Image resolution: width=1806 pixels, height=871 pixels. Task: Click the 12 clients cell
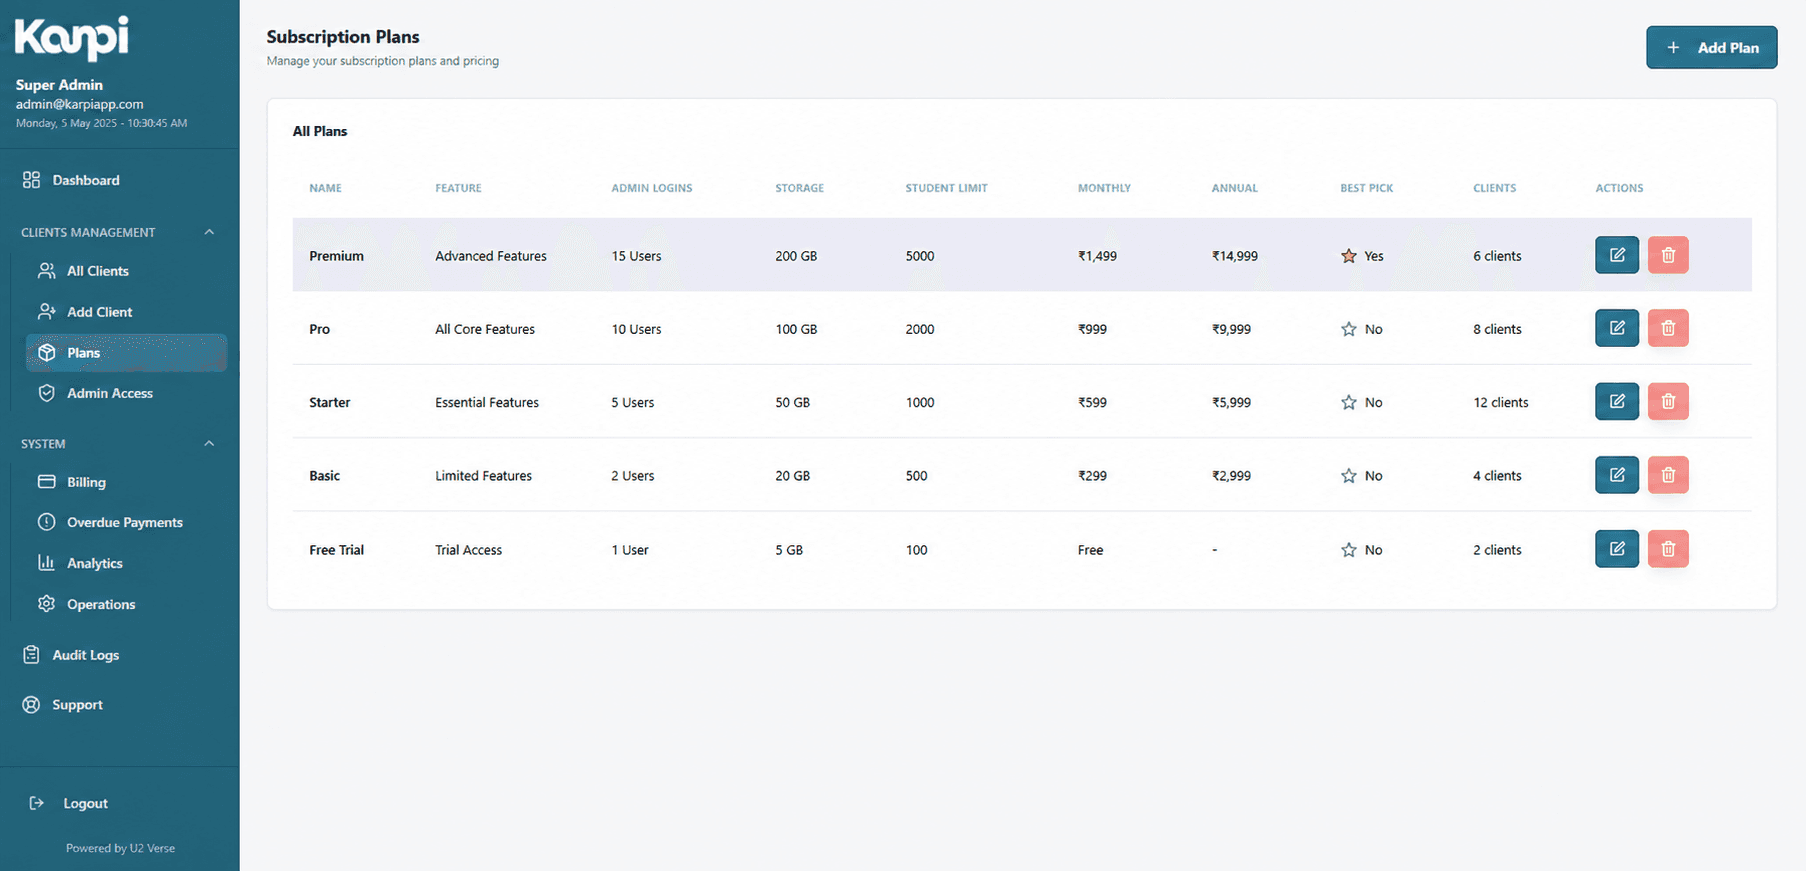[x=1500, y=402]
